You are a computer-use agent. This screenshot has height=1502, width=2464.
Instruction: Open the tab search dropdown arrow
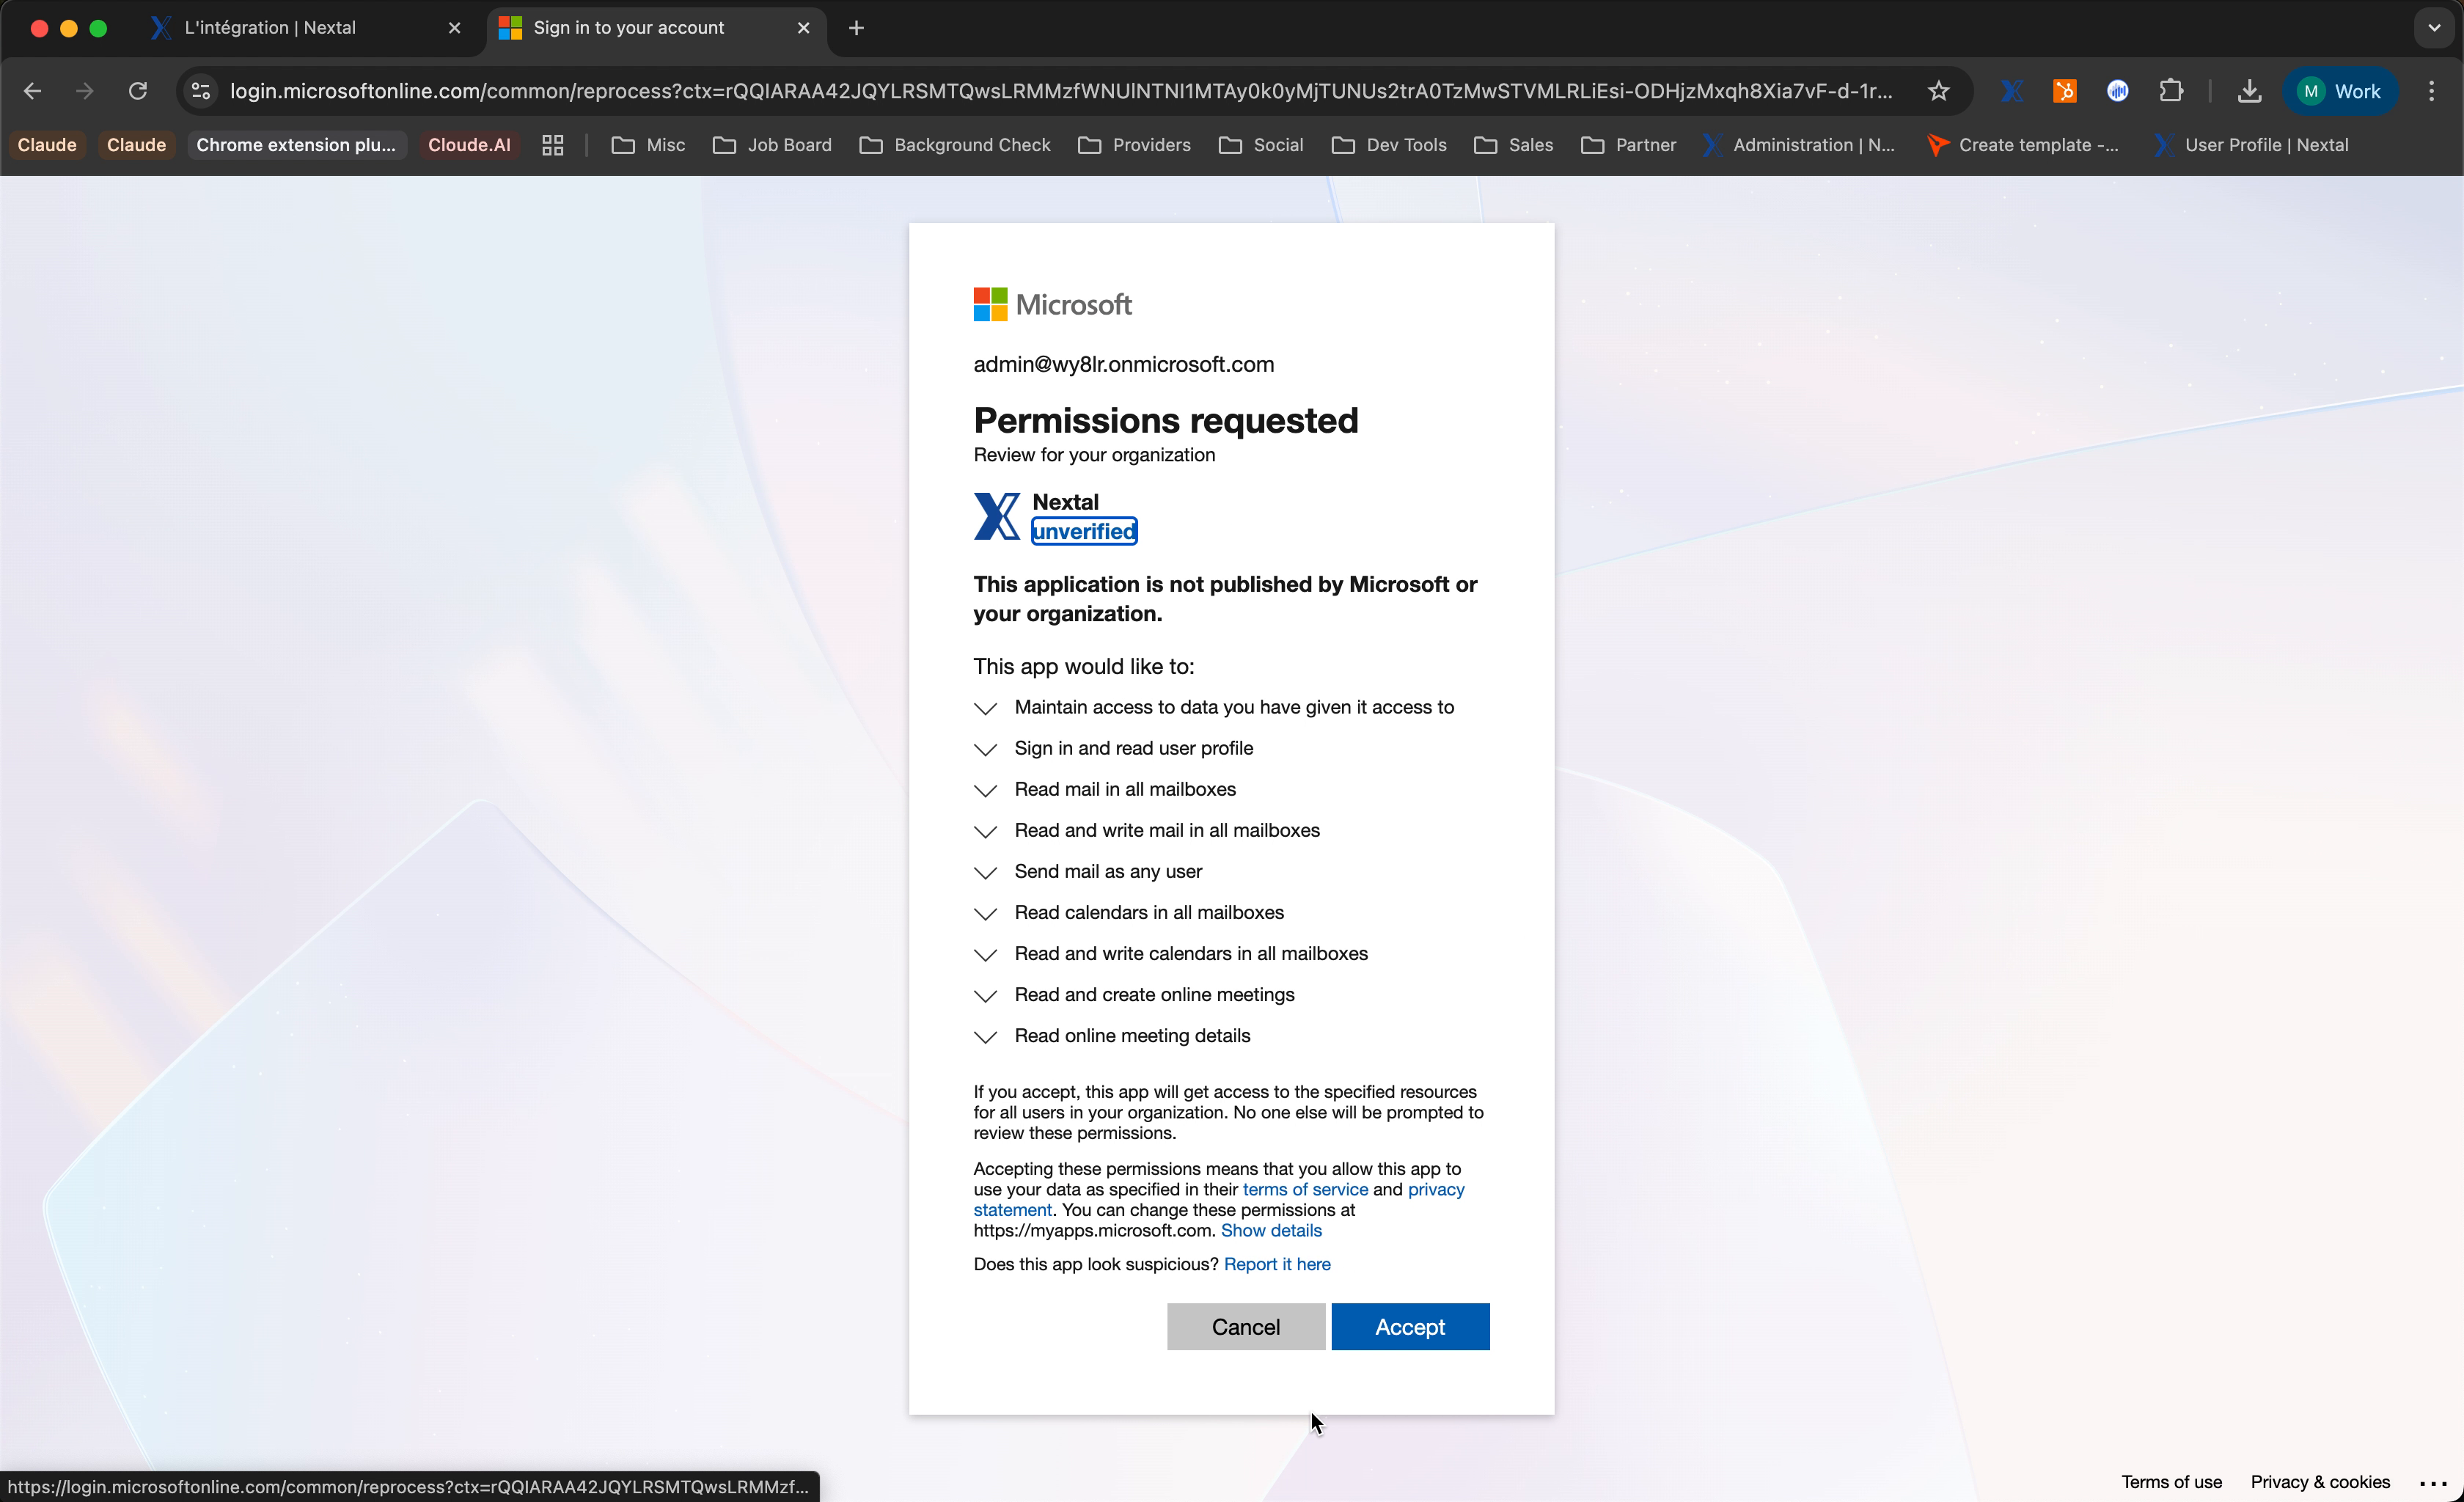2433,28
